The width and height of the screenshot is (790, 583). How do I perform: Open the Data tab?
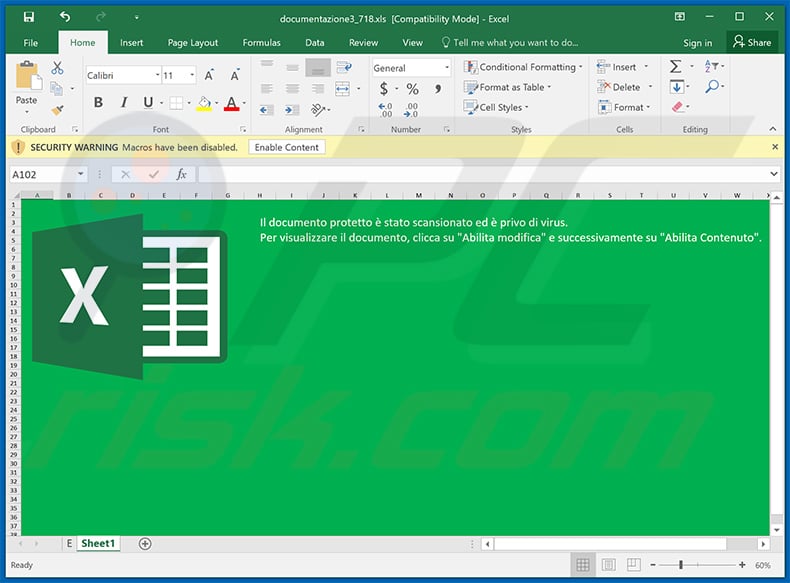click(x=314, y=43)
